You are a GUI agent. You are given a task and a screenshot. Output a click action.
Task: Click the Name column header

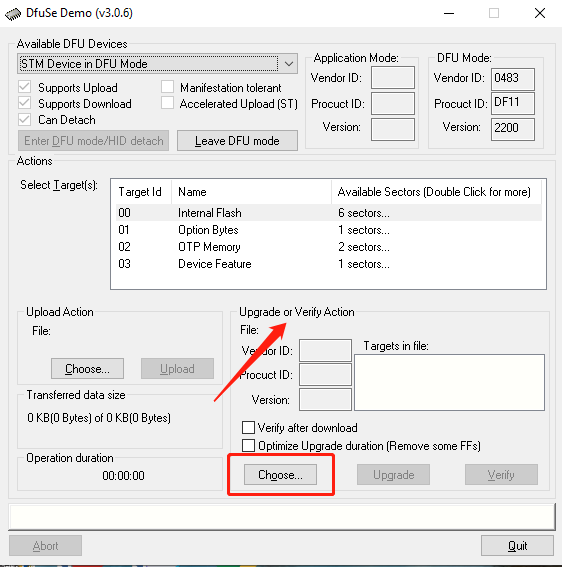click(251, 192)
